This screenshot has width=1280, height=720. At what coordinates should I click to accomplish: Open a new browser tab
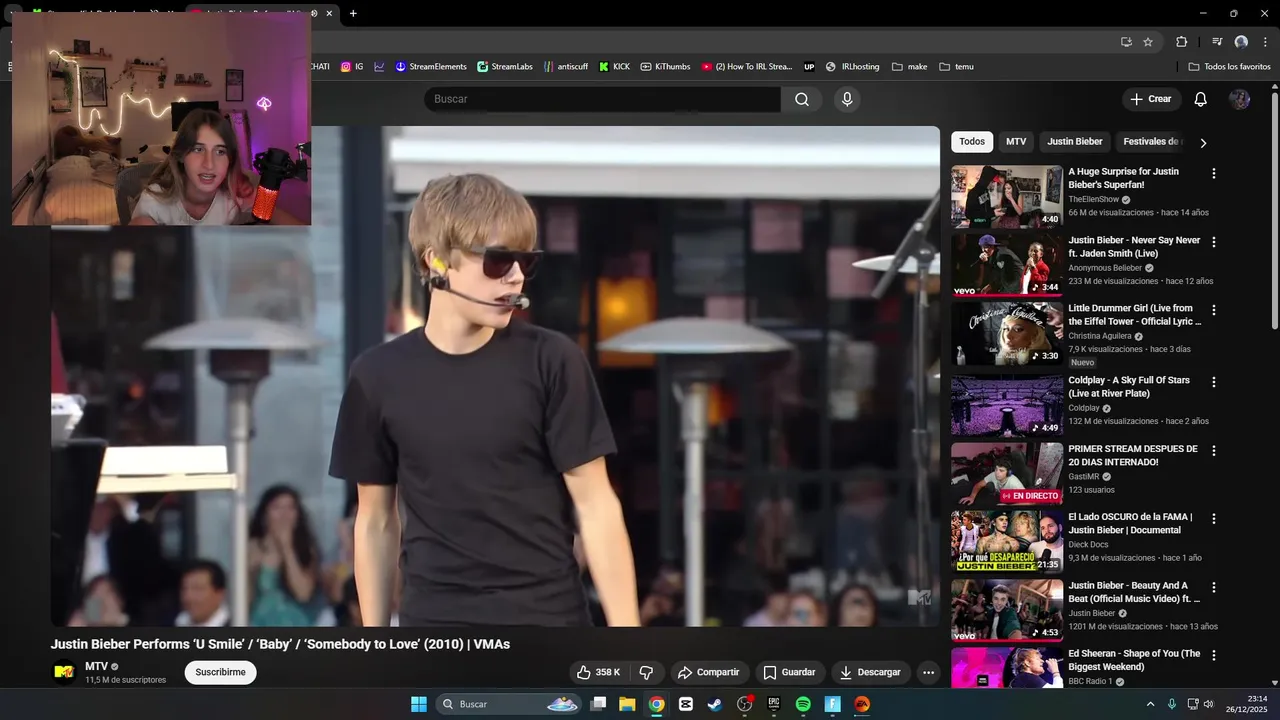(353, 13)
